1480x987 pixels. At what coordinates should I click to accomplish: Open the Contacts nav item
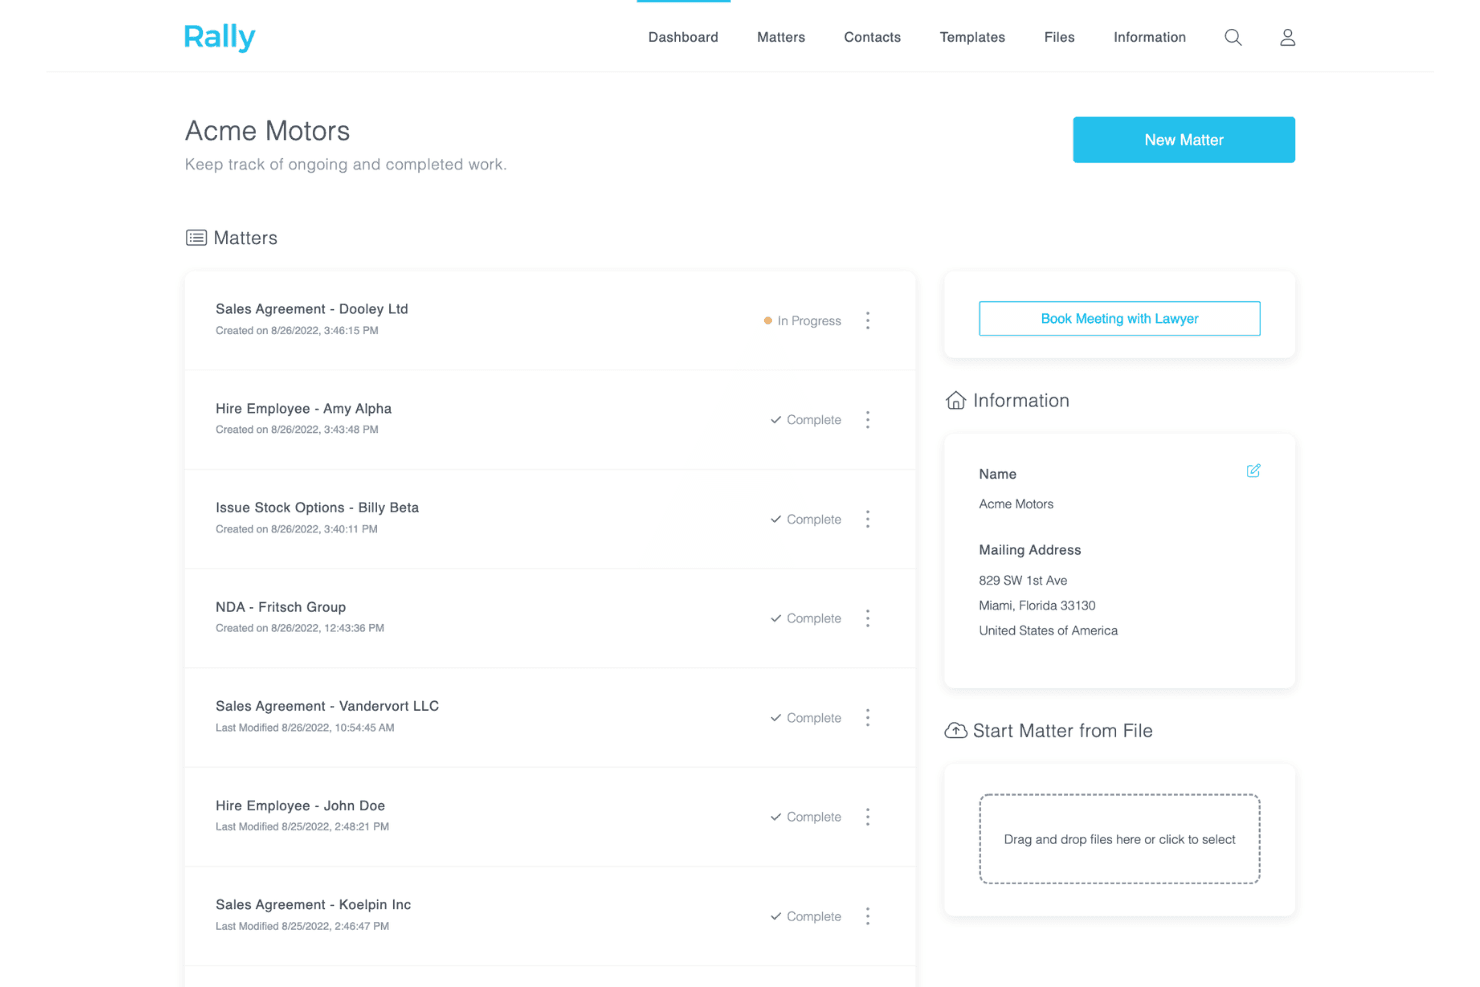(x=872, y=37)
